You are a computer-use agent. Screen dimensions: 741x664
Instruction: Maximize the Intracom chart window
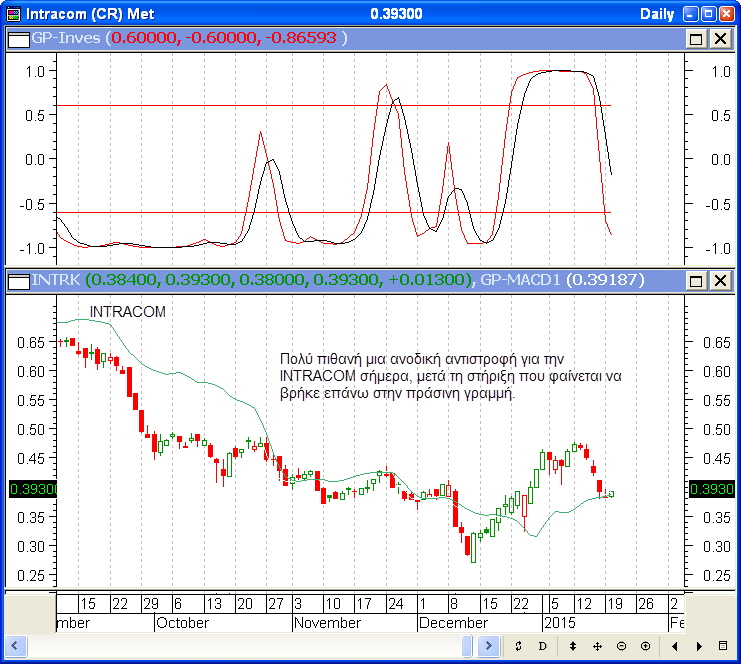pos(708,14)
